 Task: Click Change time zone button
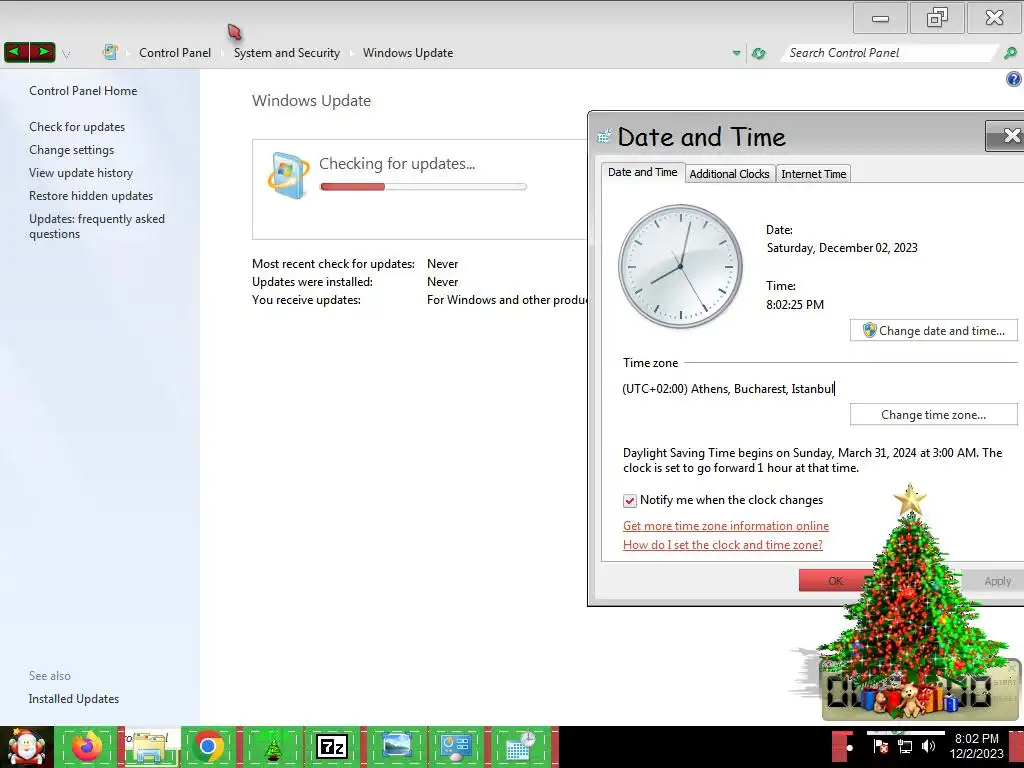[934, 415]
